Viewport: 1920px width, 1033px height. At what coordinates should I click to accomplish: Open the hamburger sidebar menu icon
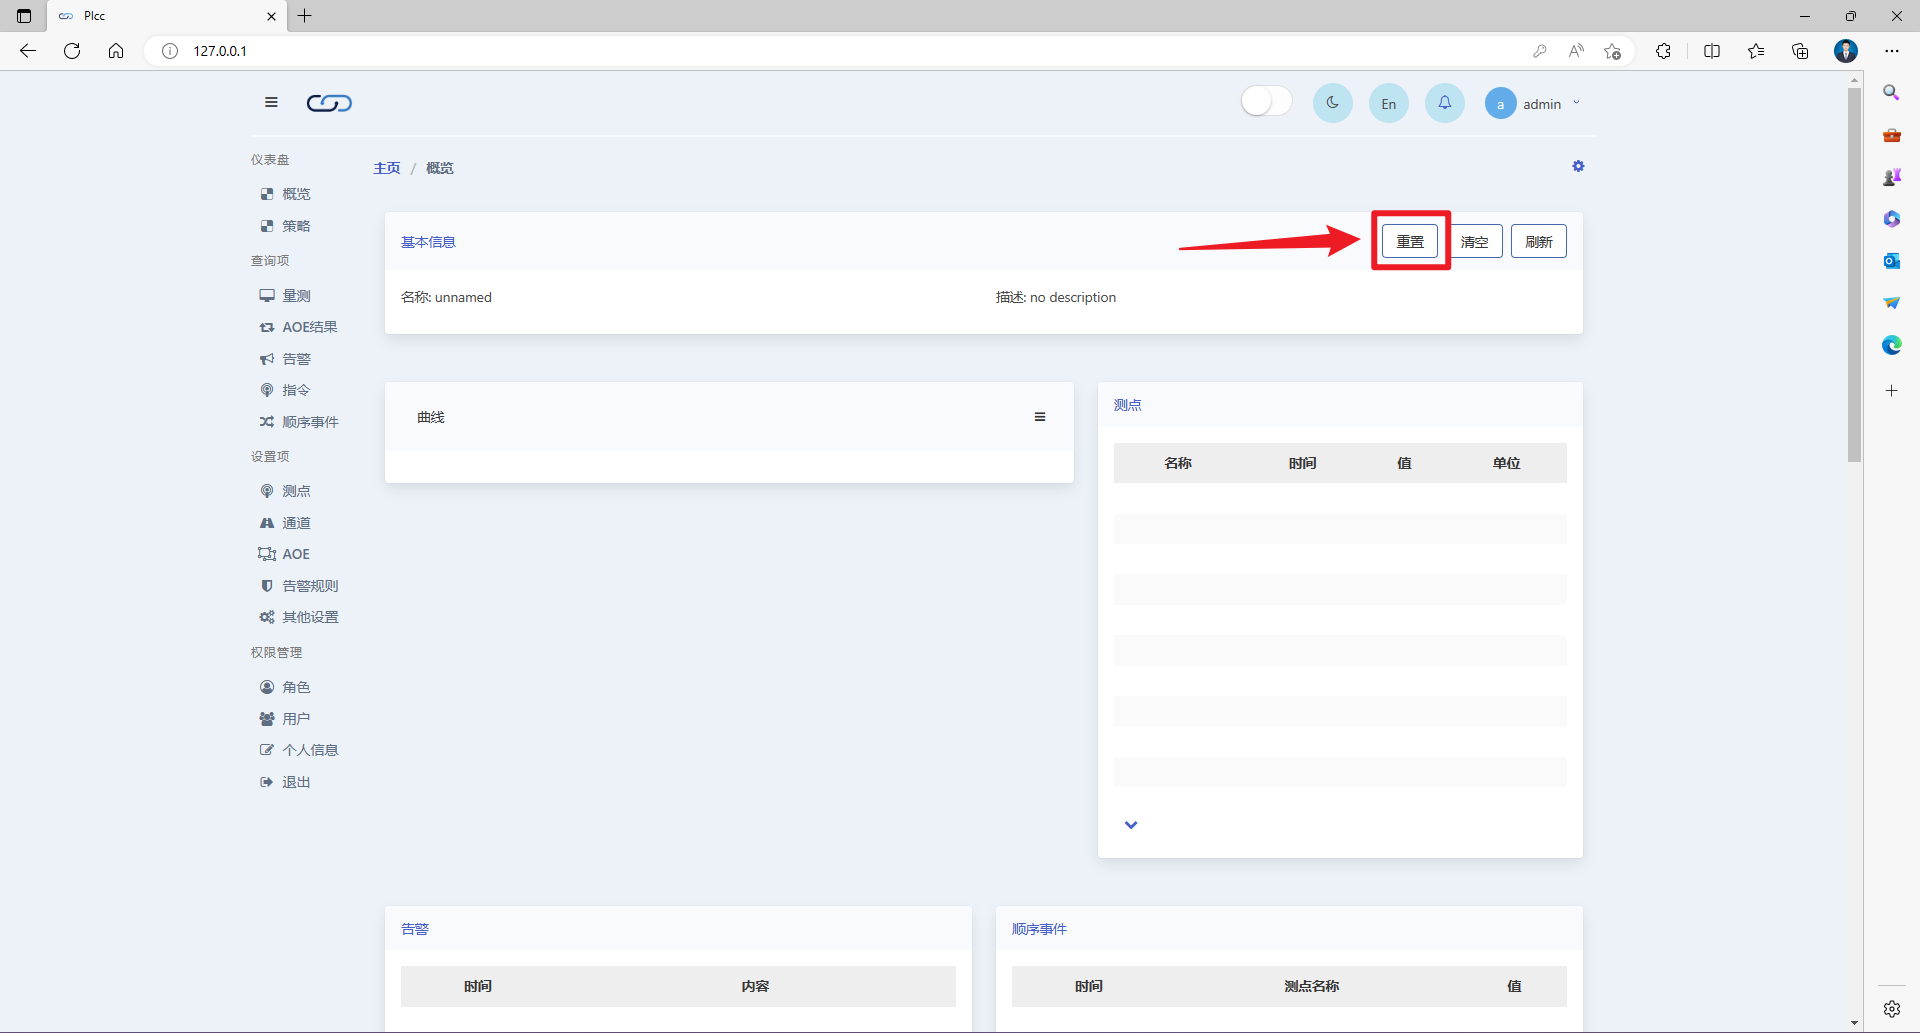point(271,102)
